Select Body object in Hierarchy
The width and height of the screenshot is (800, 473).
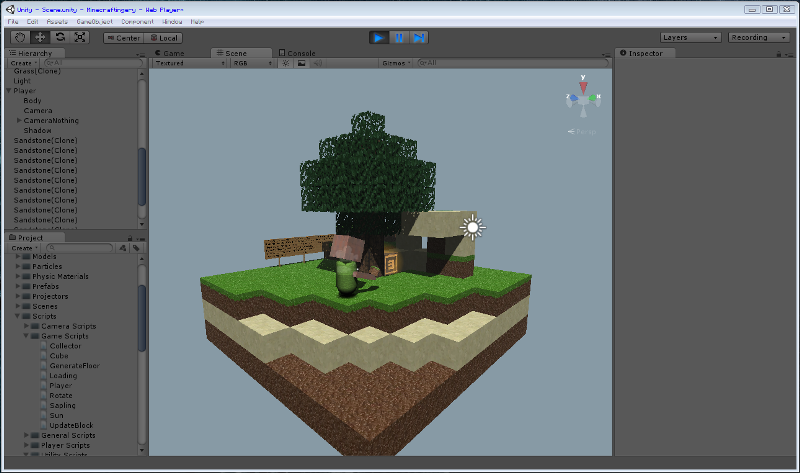tap(32, 101)
